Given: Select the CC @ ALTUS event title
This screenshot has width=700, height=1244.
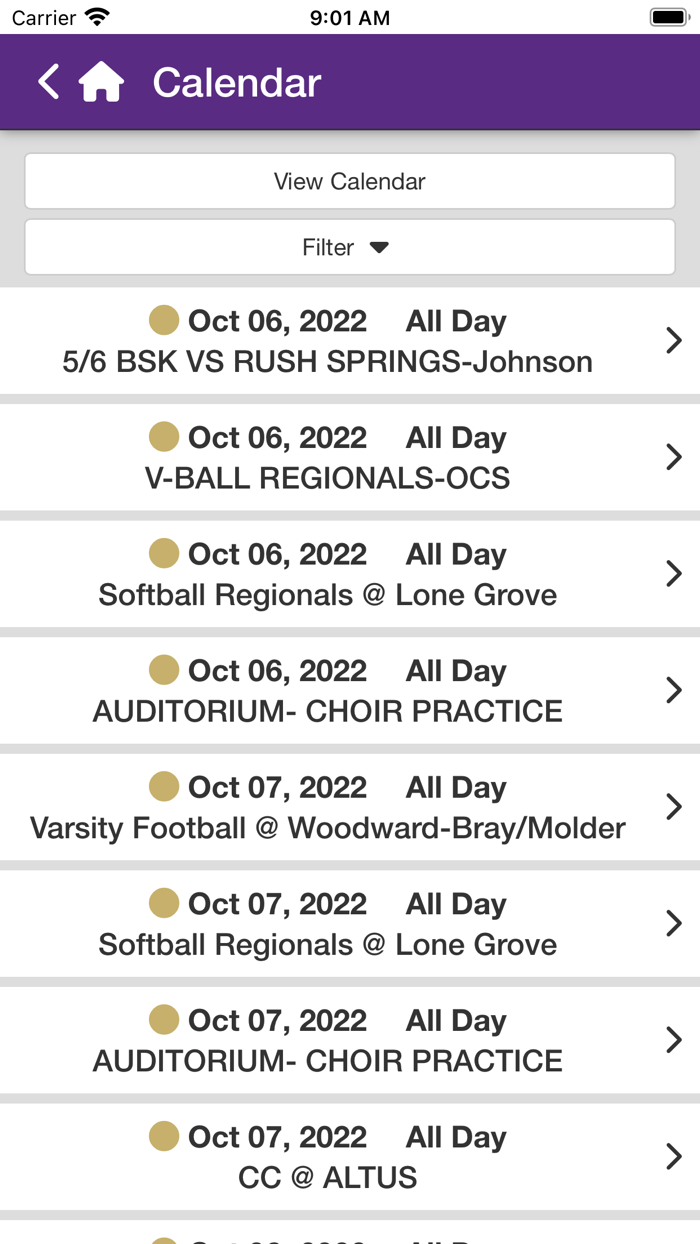Looking at the screenshot, I should [328, 1177].
